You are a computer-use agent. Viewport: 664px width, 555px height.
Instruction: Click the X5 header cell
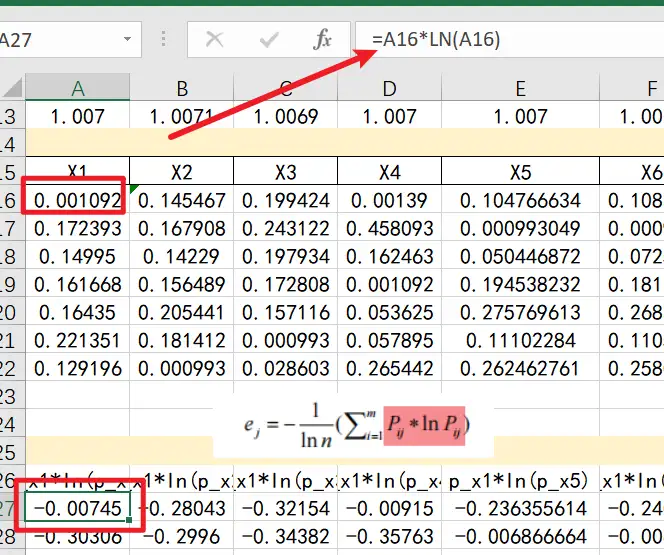click(x=520, y=172)
